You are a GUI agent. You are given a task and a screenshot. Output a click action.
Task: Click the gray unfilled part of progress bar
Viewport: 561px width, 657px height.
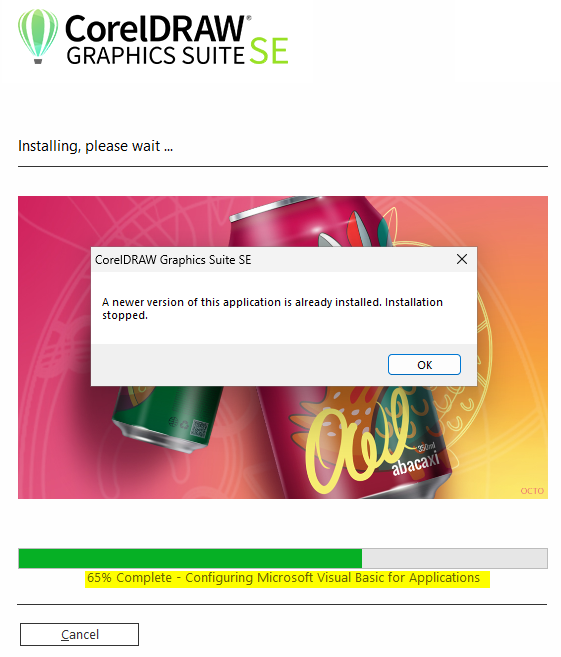(x=455, y=559)
